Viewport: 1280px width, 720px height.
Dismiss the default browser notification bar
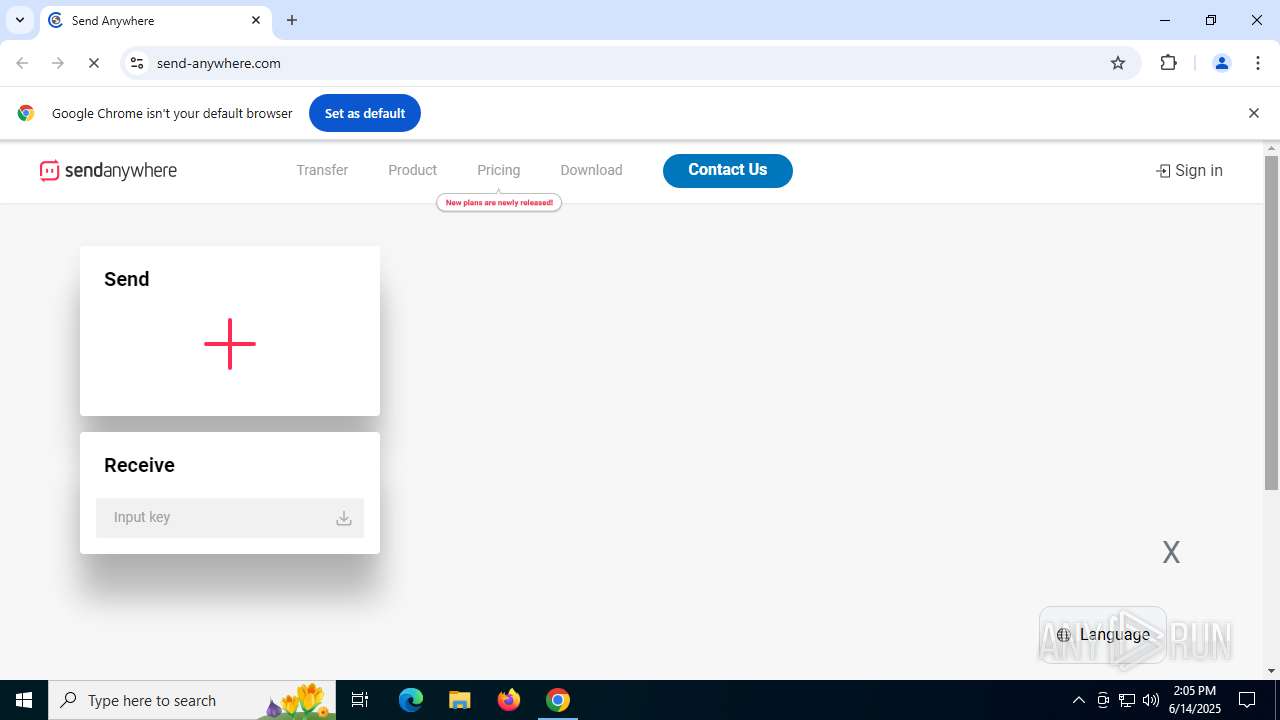1253,113
